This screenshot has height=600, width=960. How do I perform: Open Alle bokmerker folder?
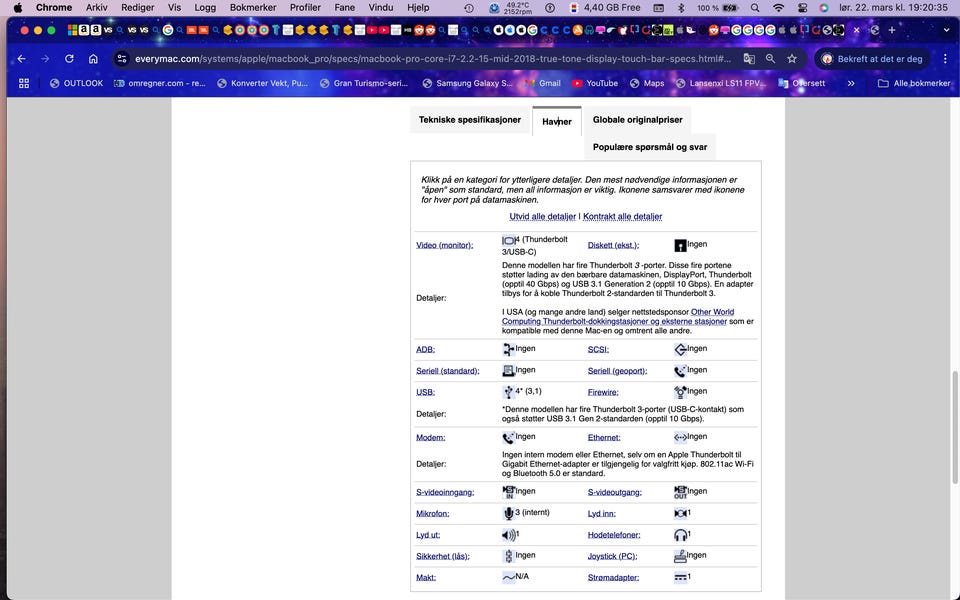pos(914,83)
